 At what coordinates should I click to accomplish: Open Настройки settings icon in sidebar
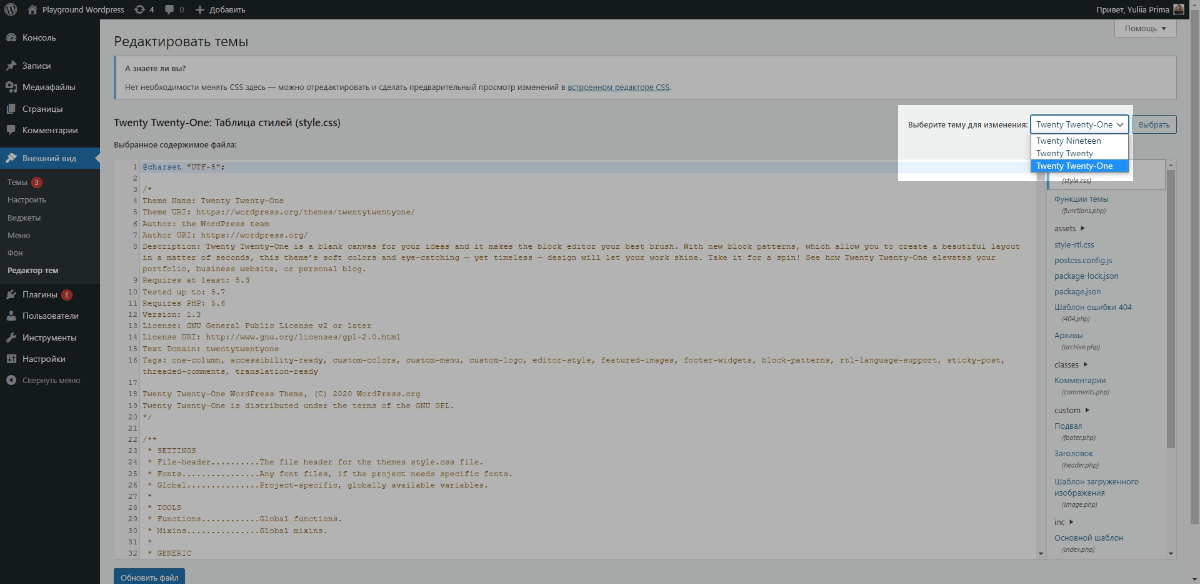(x=11, y=358)
